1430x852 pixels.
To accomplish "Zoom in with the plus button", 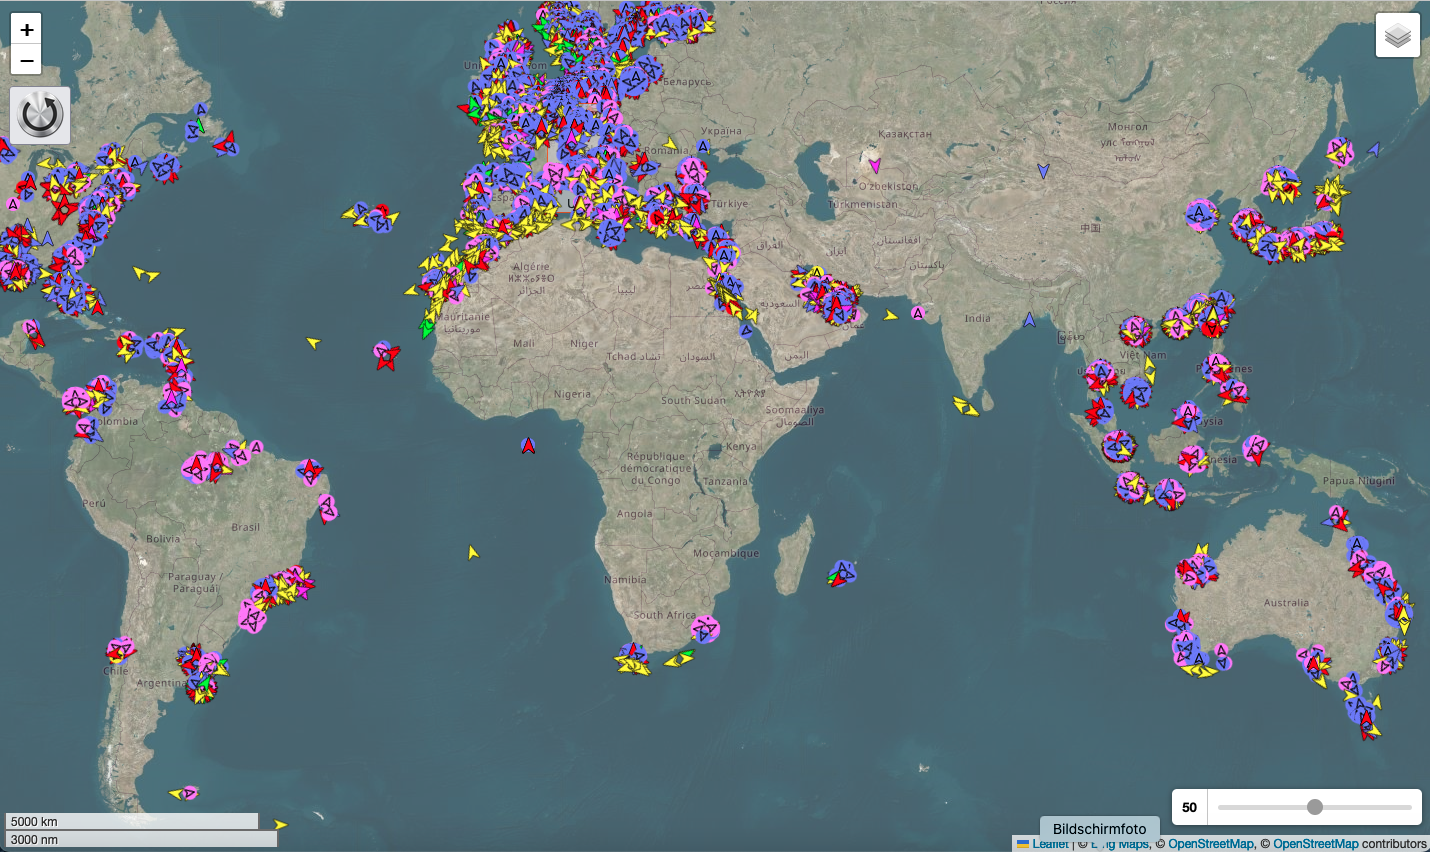I will point(26,29).
